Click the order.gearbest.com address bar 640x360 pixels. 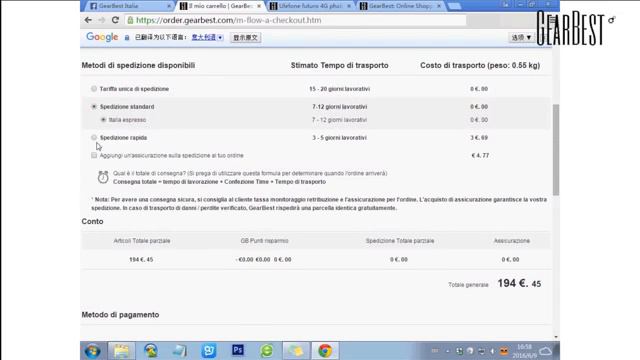coord(296,20)
